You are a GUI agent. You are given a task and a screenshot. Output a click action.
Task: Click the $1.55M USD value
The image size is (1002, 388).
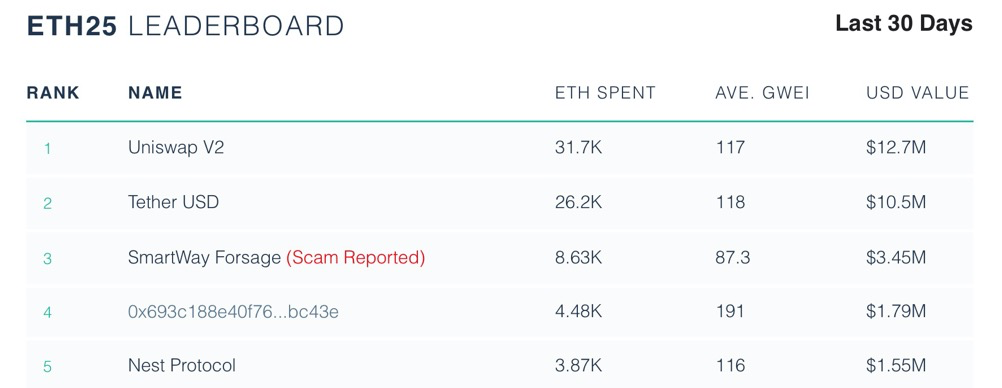click(x=896, y=366)
